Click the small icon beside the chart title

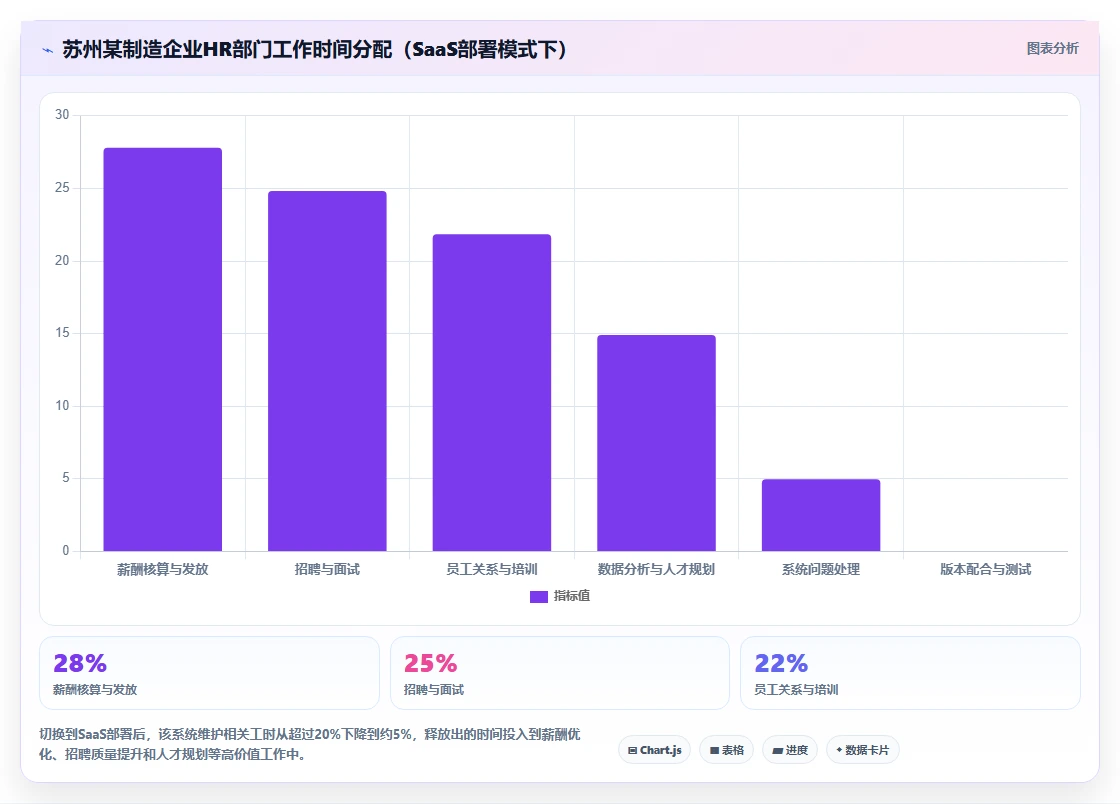[48, 50]
